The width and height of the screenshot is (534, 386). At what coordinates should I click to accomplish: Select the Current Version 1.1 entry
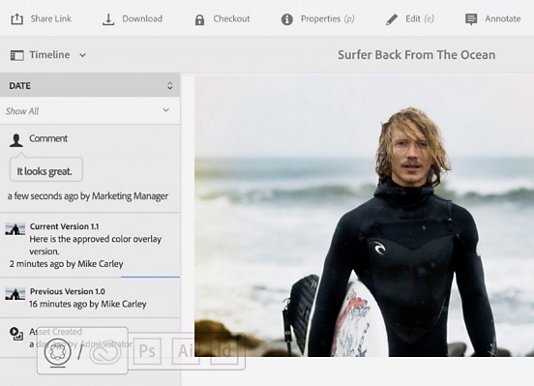point(90,245)
